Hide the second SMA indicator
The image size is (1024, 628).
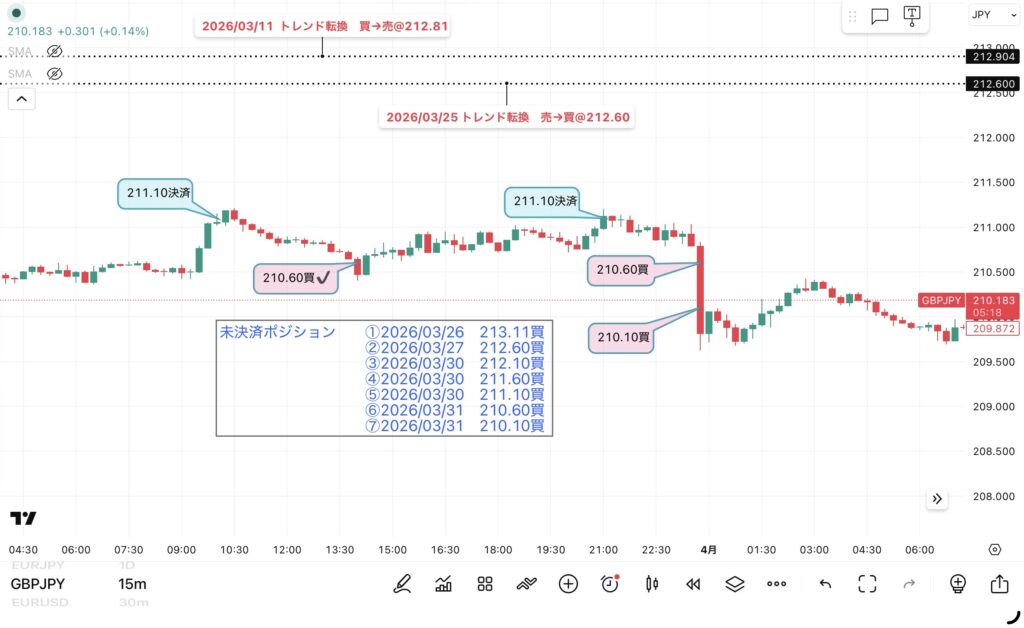(55, 74)
